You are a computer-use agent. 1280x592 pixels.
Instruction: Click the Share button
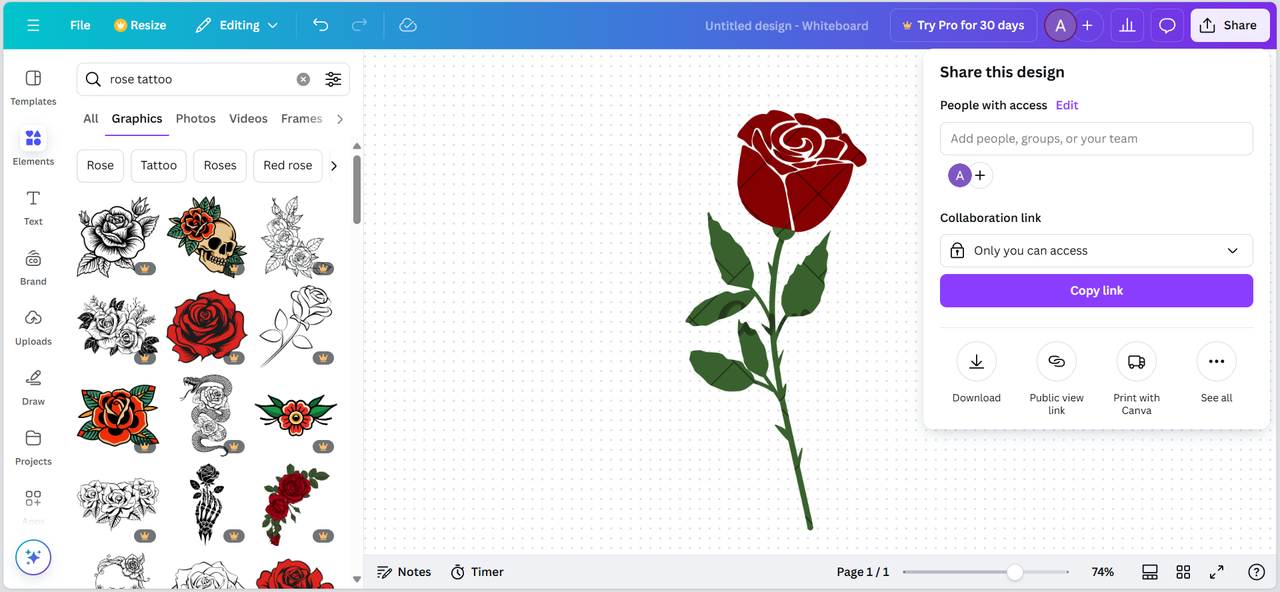click(x=1230, y=25)
